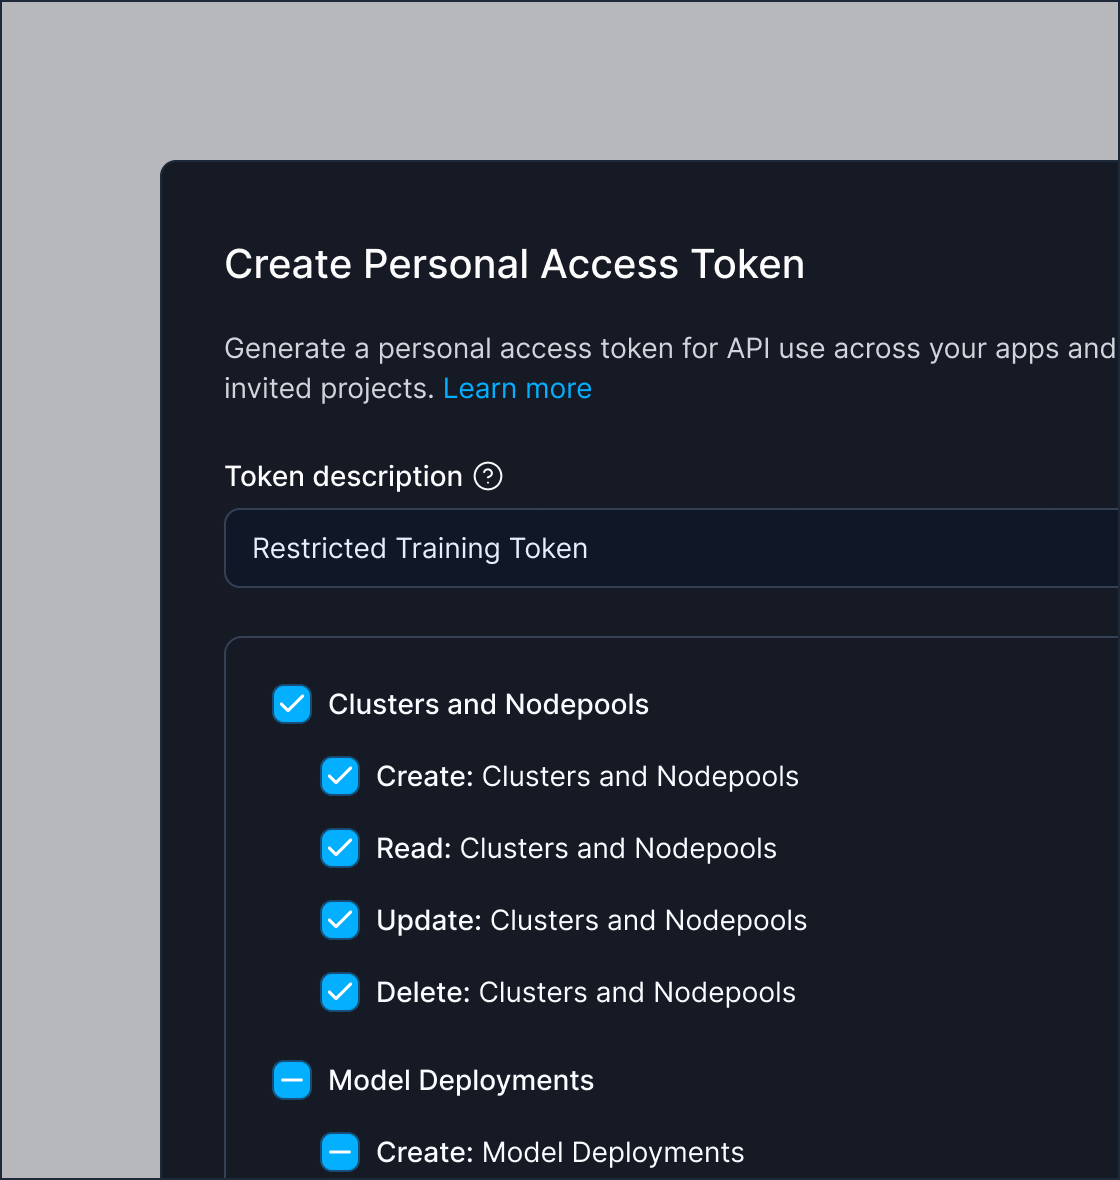Image resolution: width=1120 pixels, height=1180 pixels.
Task: Click the Create Personal Access Token dialog title
Action: [515, 264]
